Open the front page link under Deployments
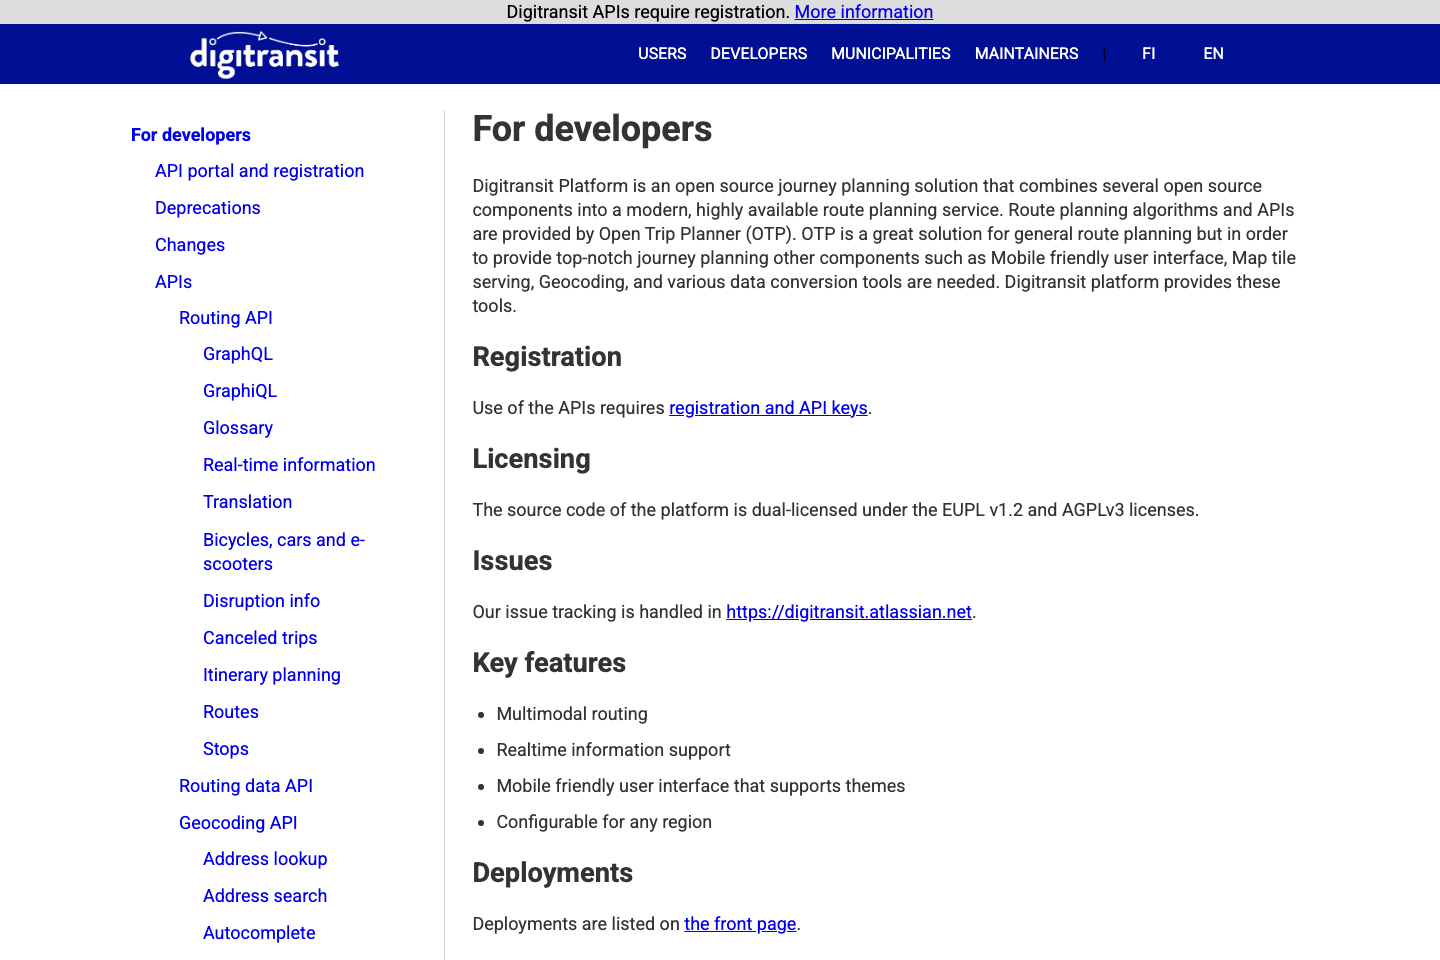This screenshot has height=960, width=1440. point(740,923)
